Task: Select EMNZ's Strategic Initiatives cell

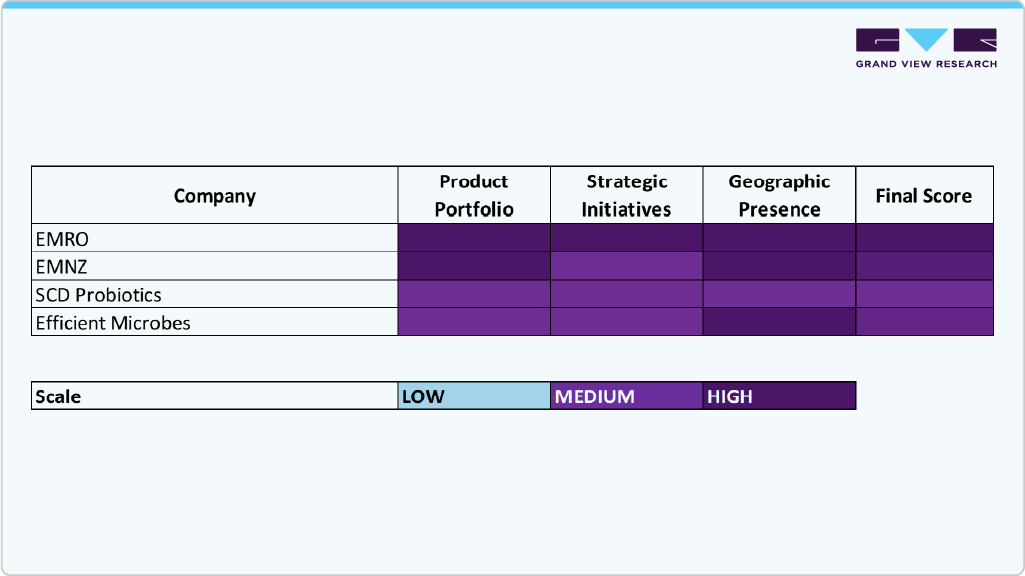Action: [626, 267]
